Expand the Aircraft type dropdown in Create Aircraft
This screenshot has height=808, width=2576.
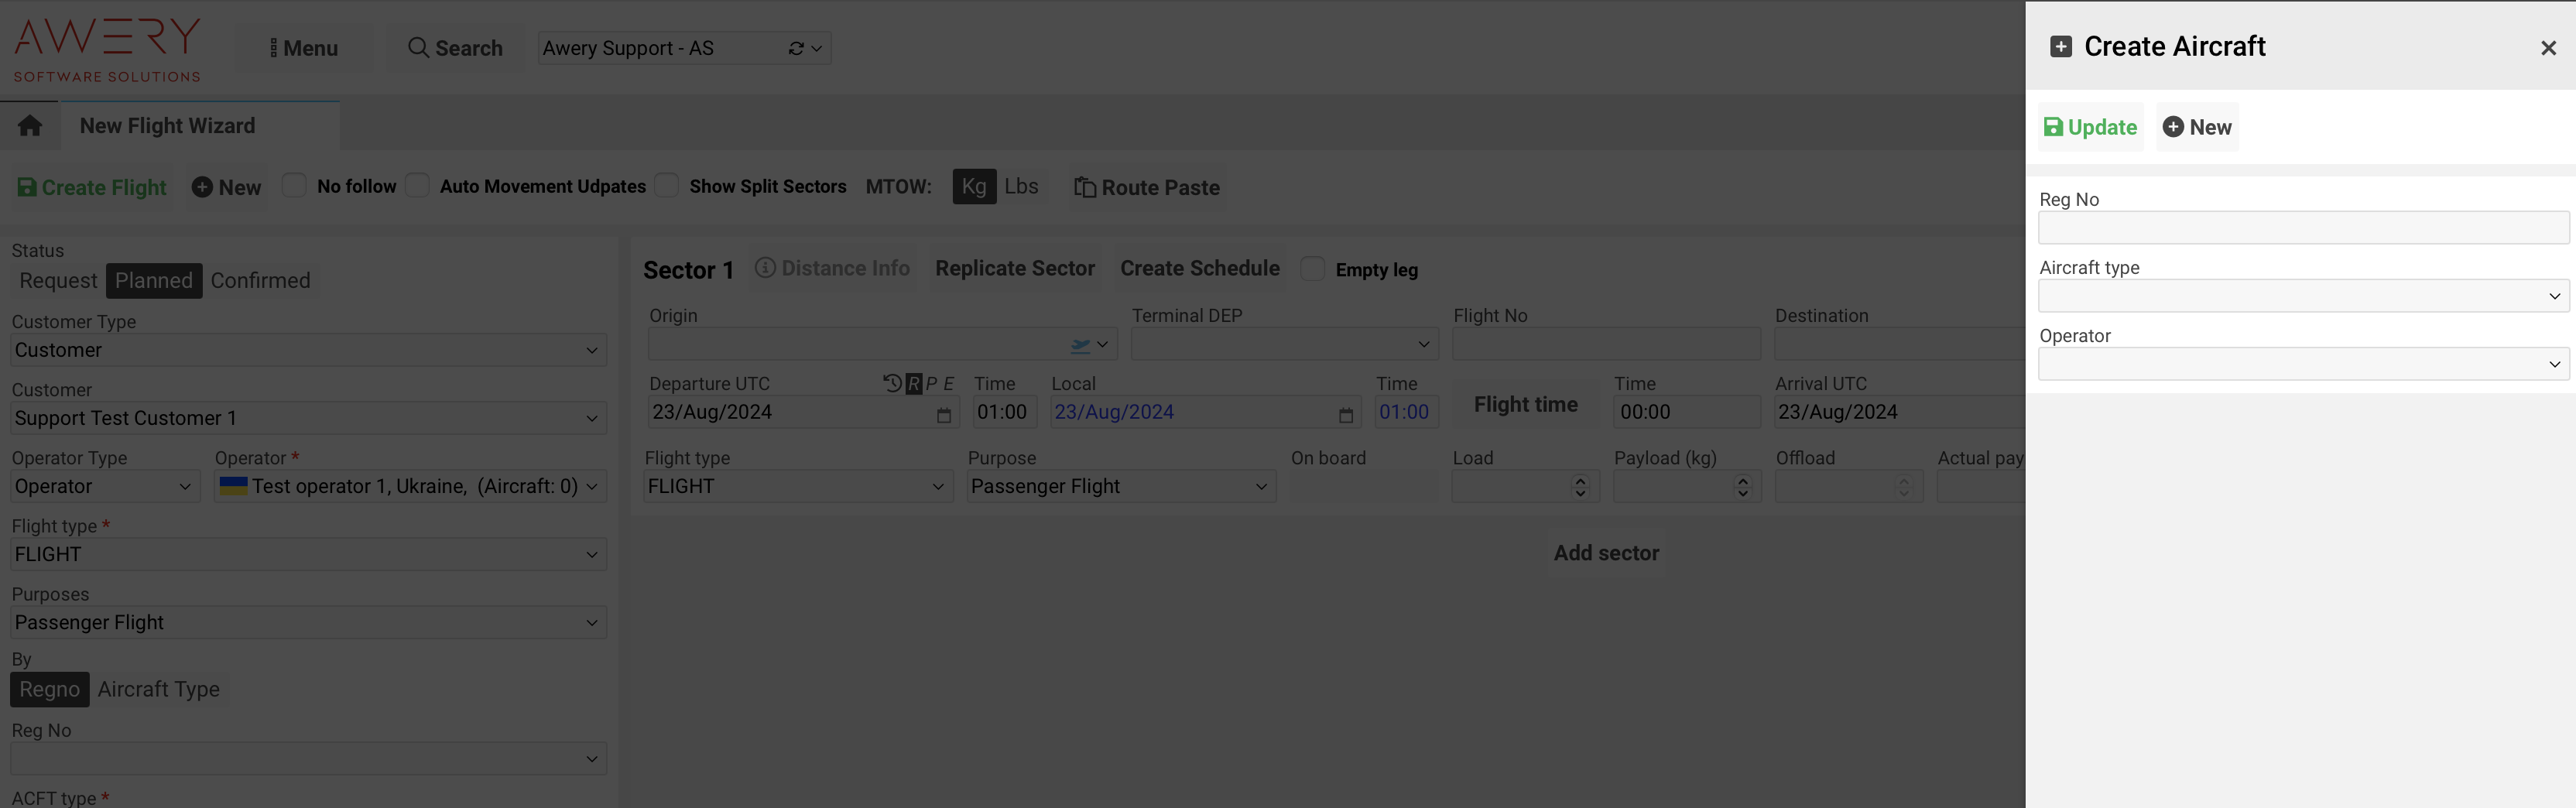click(x=2303, y=296)
